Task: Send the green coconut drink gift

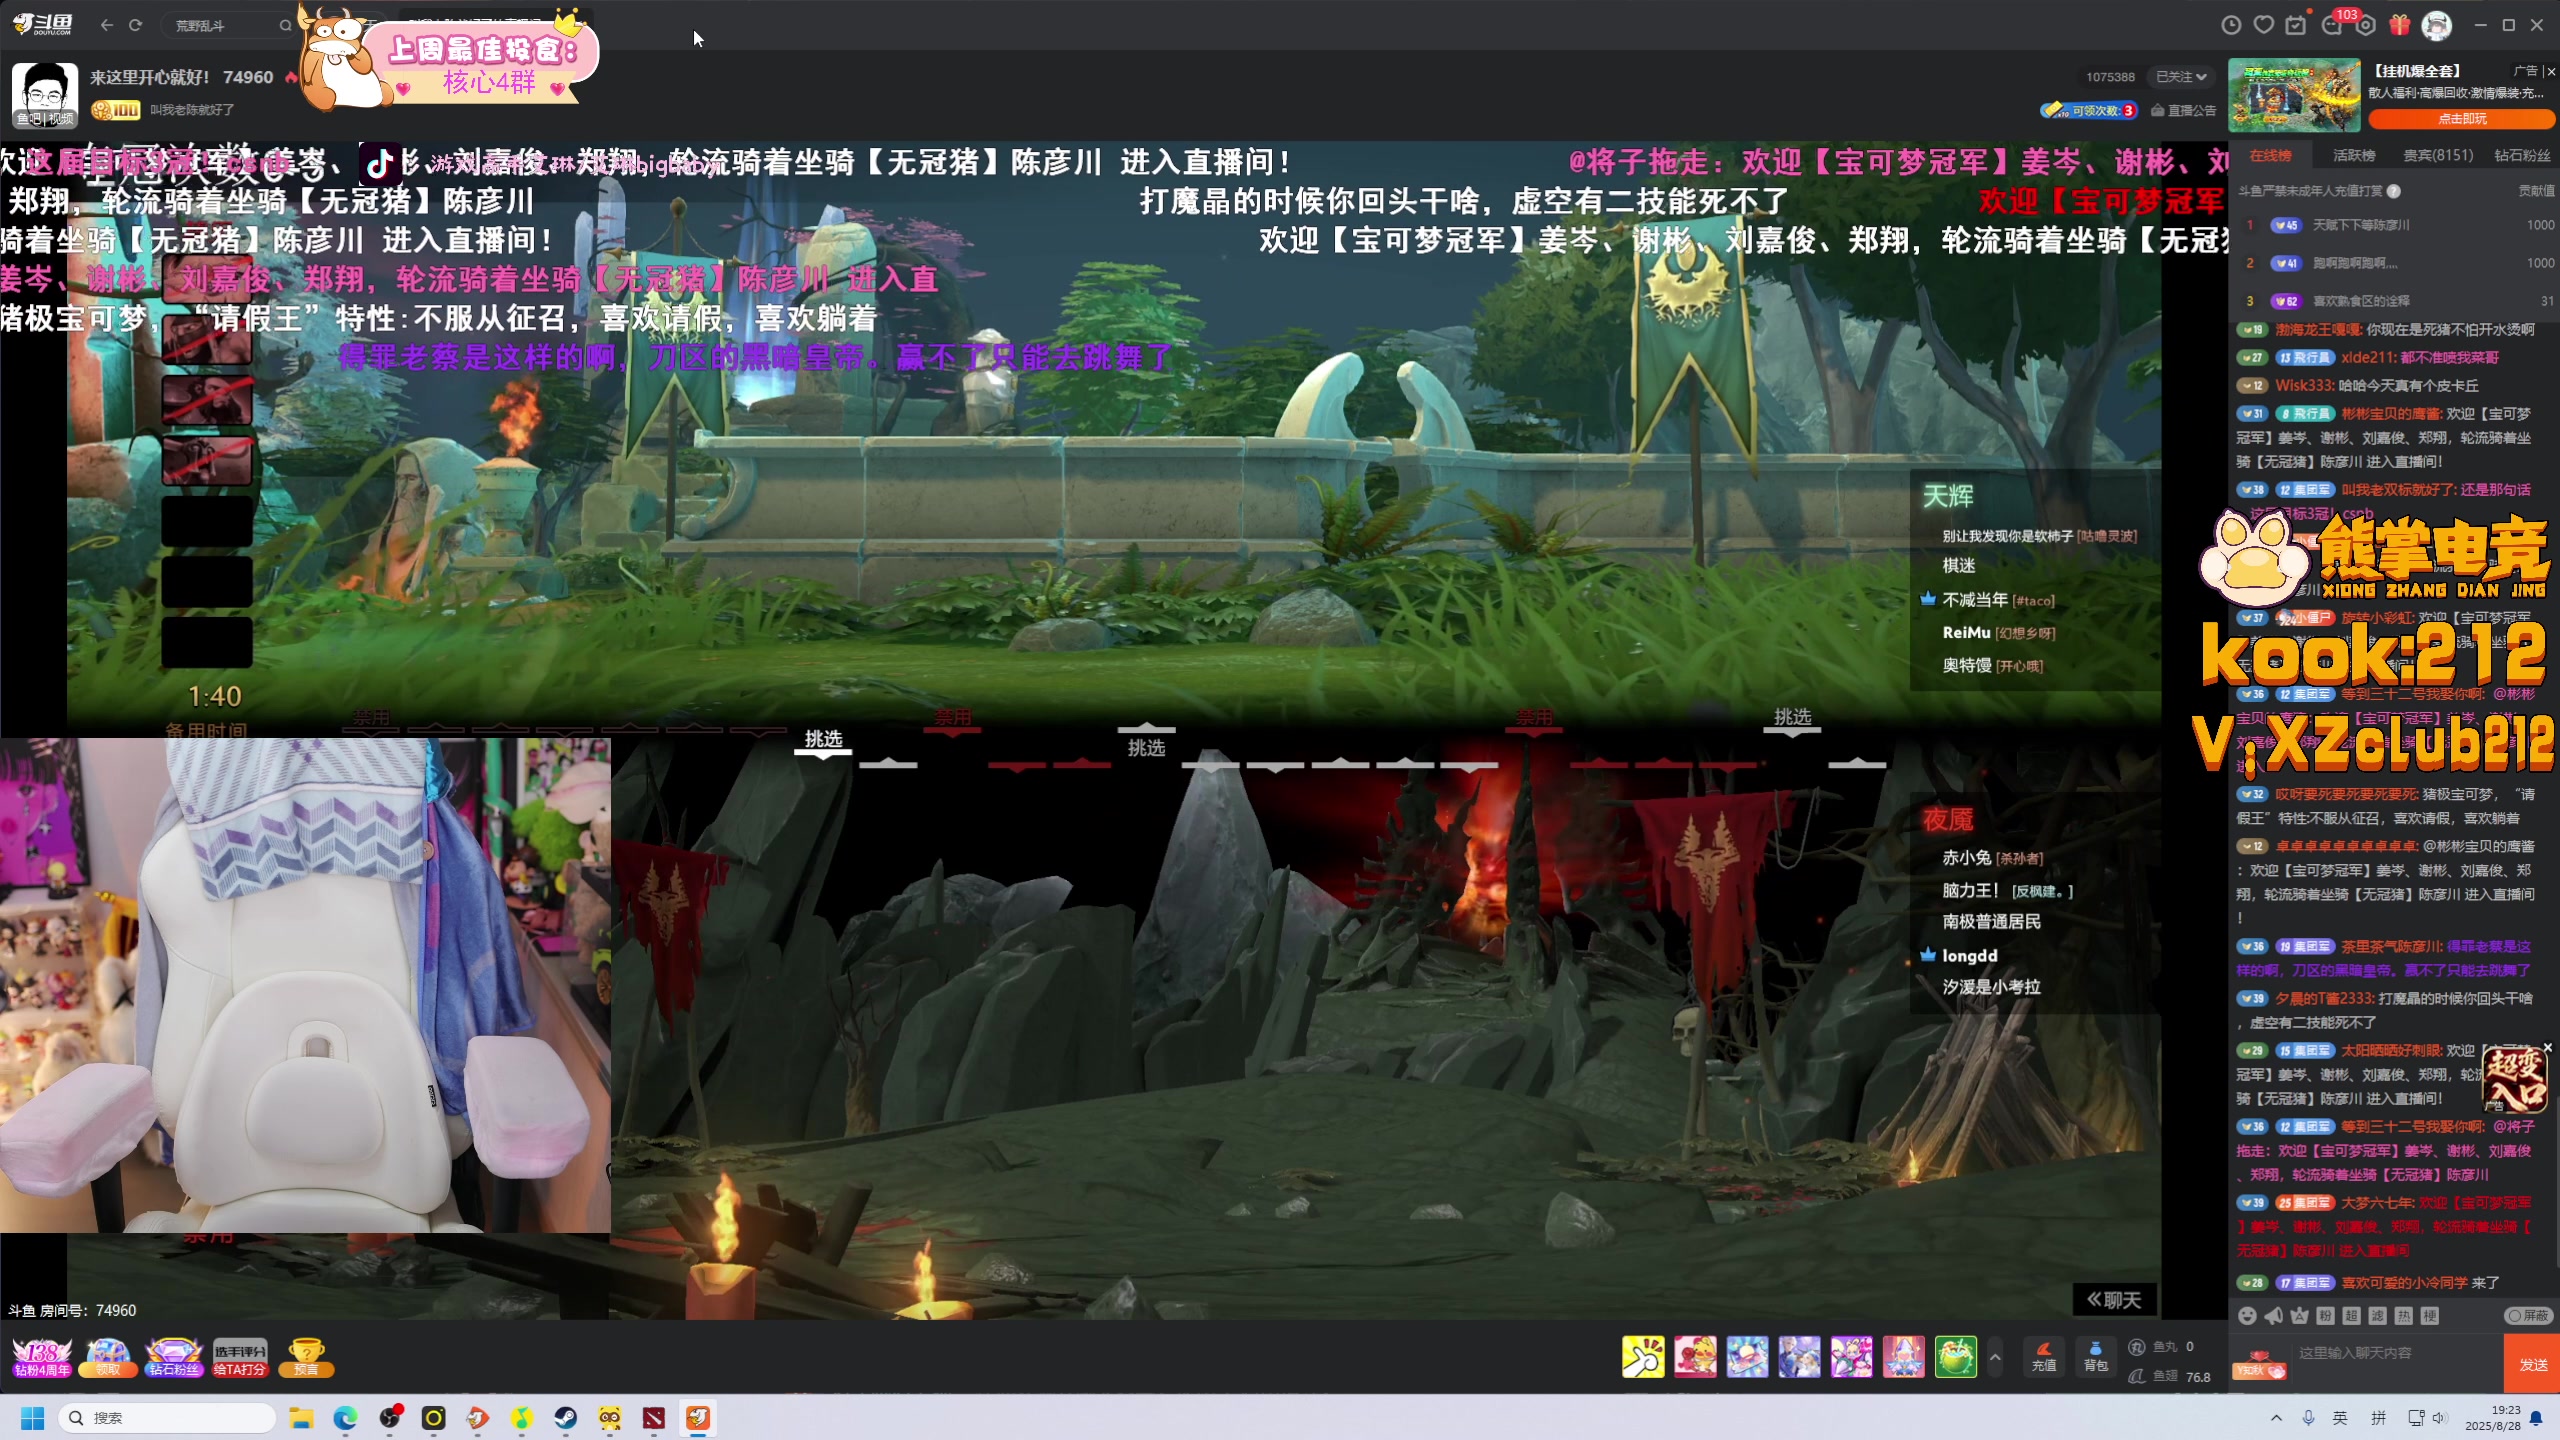Action: point(1955,1357)
